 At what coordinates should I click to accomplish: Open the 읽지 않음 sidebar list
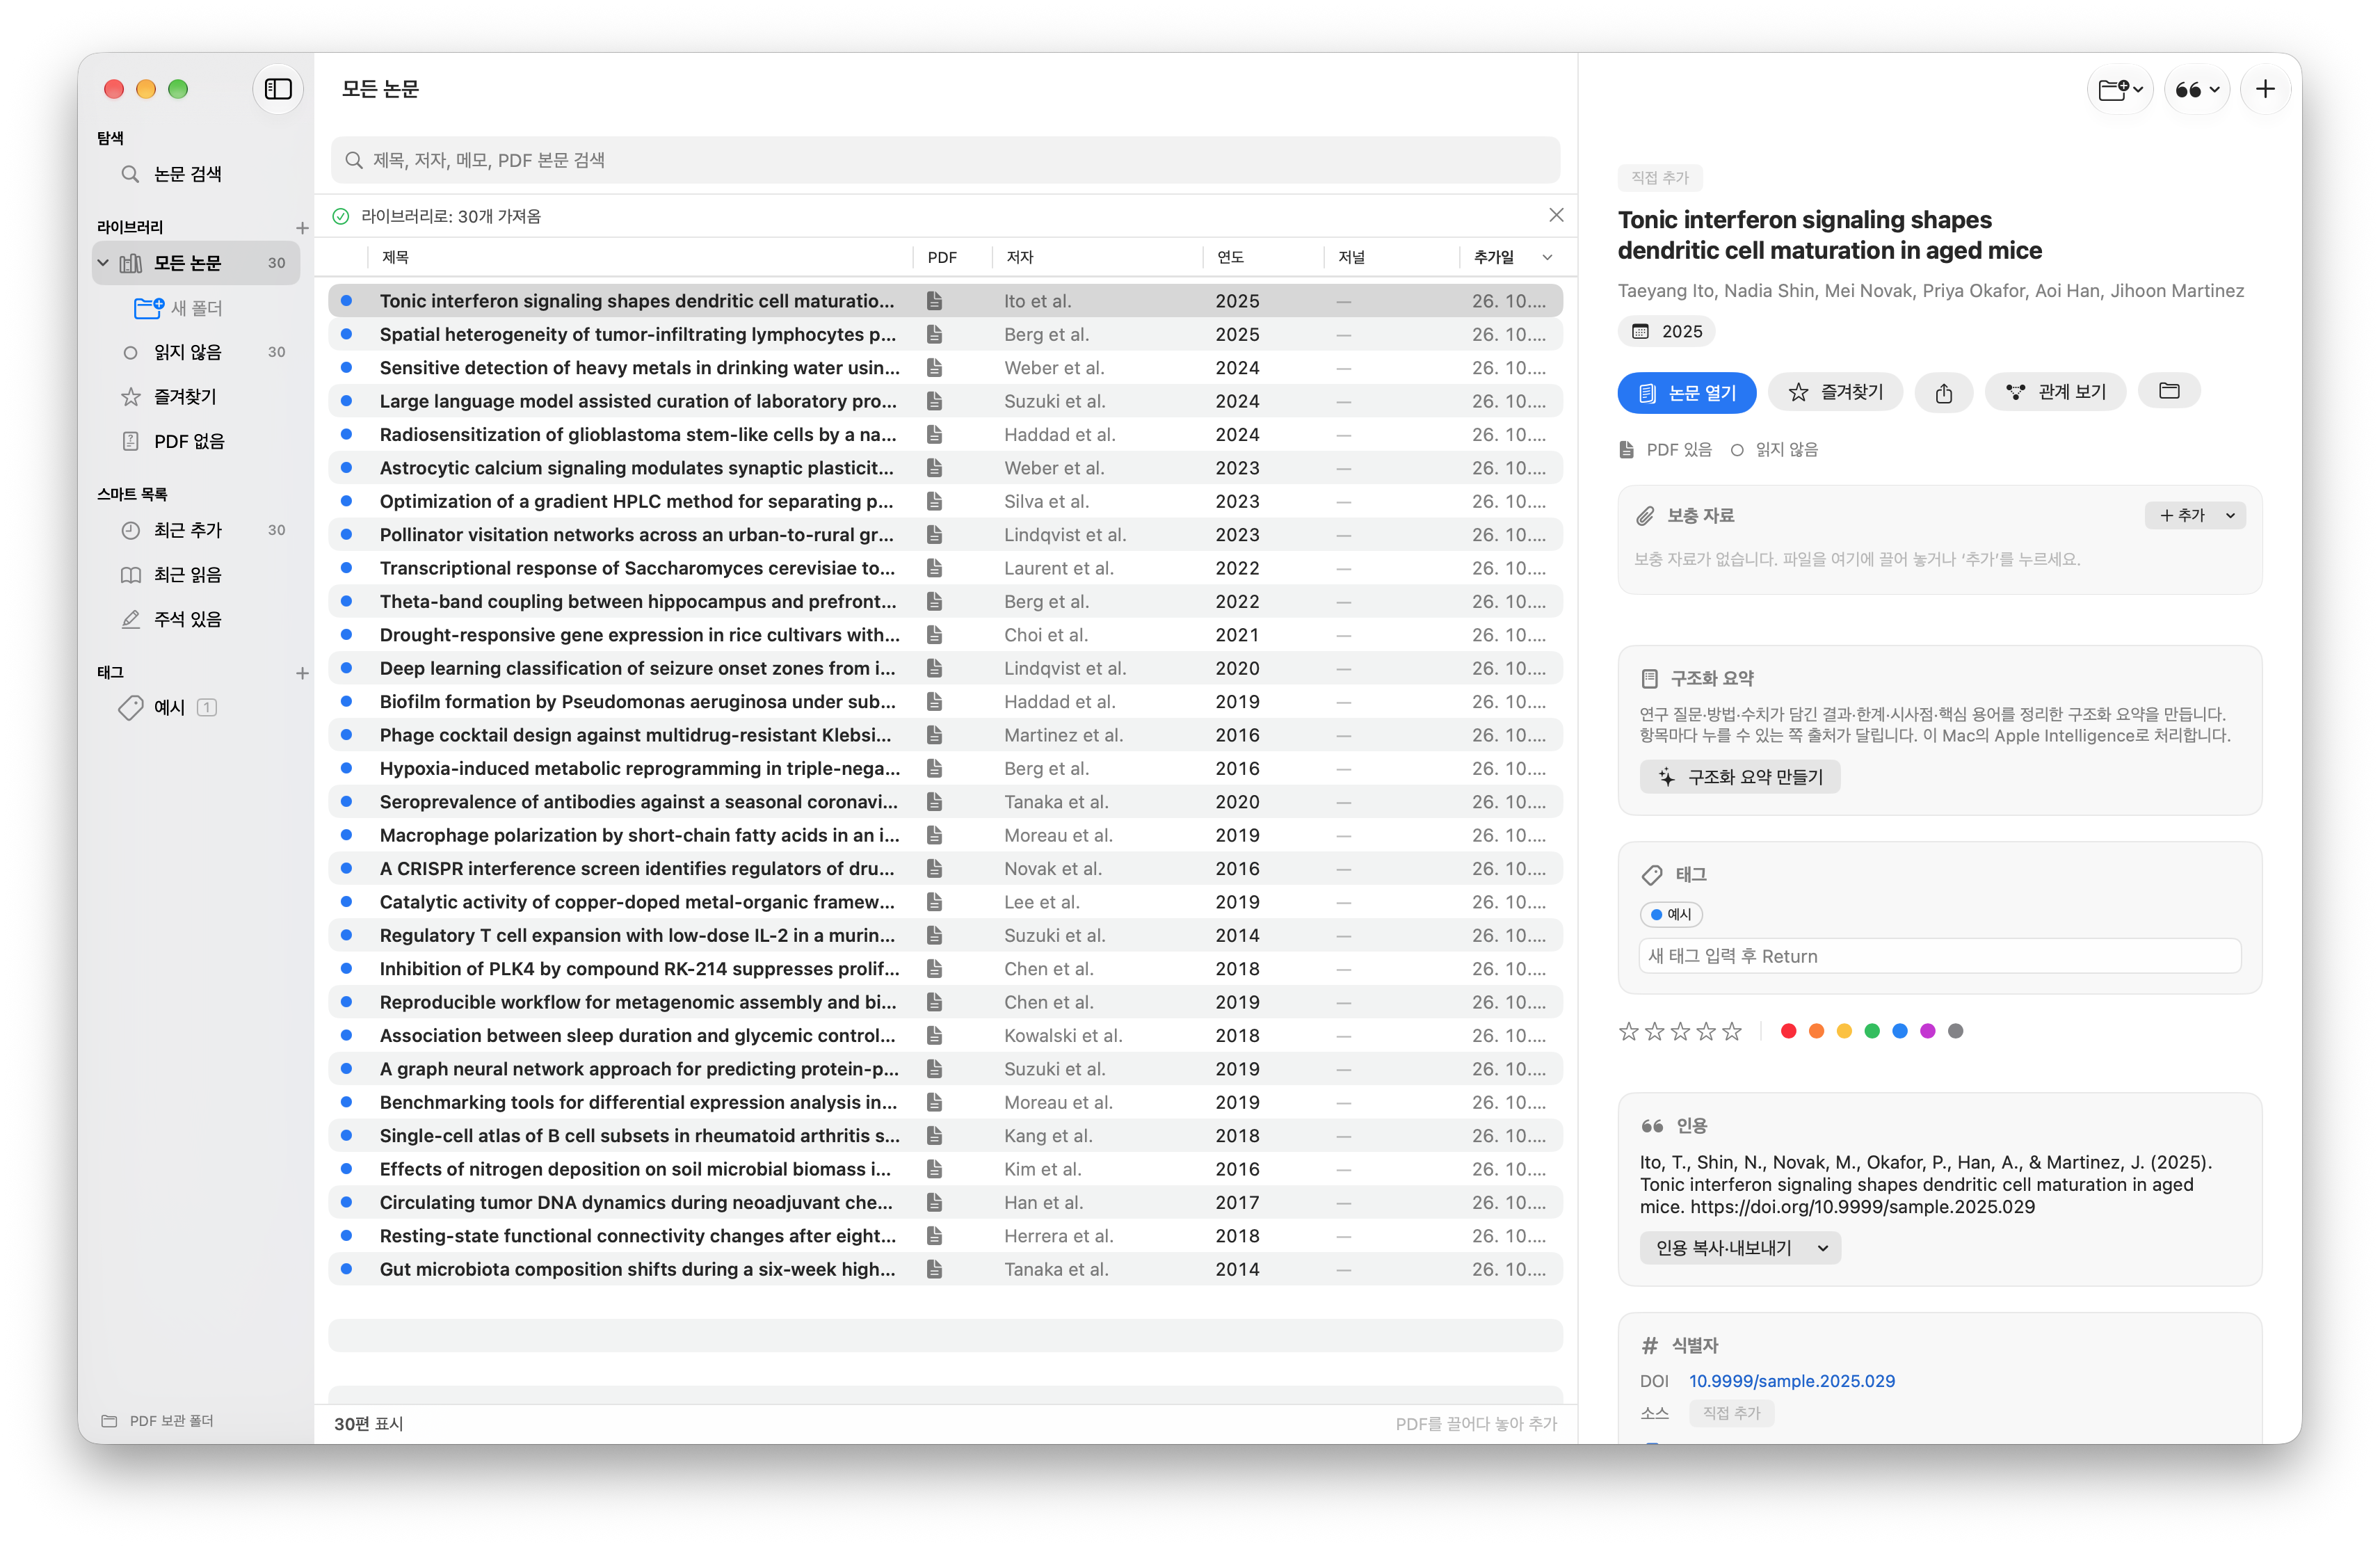(196, 352)
